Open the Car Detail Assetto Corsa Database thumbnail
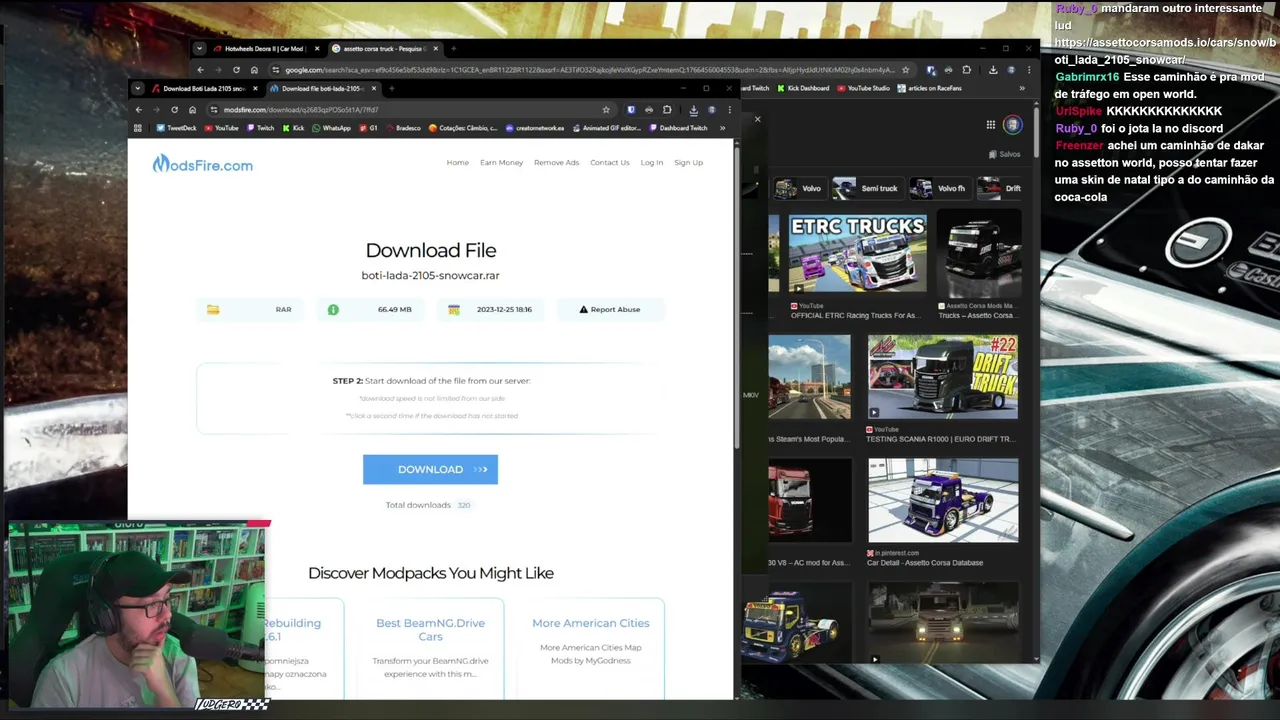 [943, 501]
